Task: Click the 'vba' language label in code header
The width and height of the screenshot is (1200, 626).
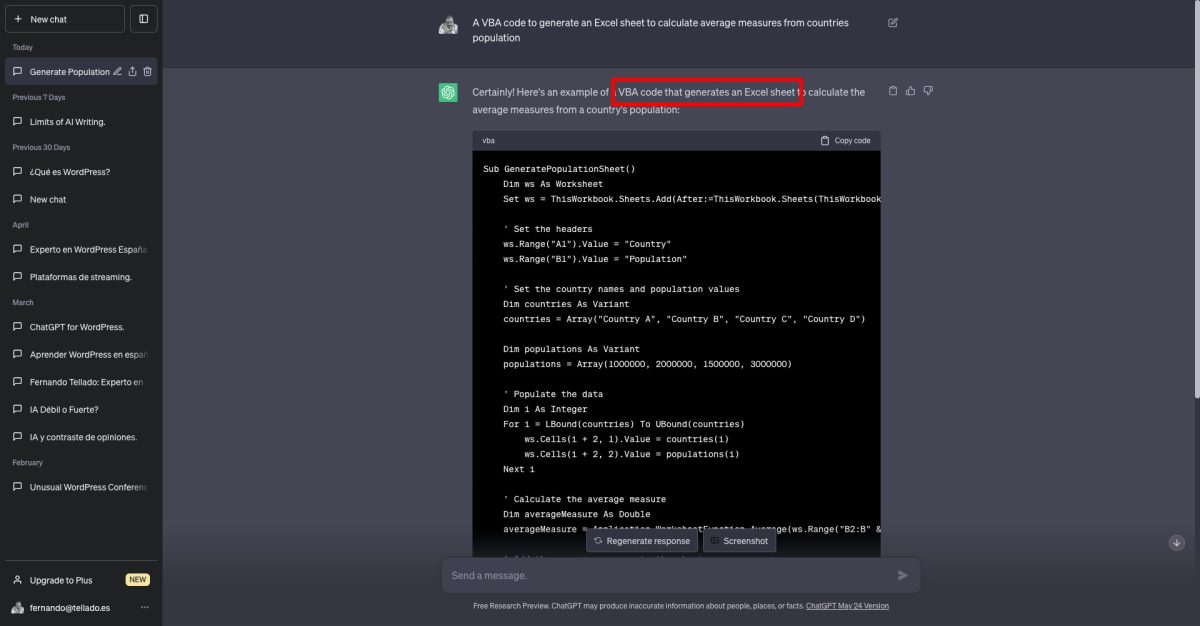Action: click(x=488, y=141)
